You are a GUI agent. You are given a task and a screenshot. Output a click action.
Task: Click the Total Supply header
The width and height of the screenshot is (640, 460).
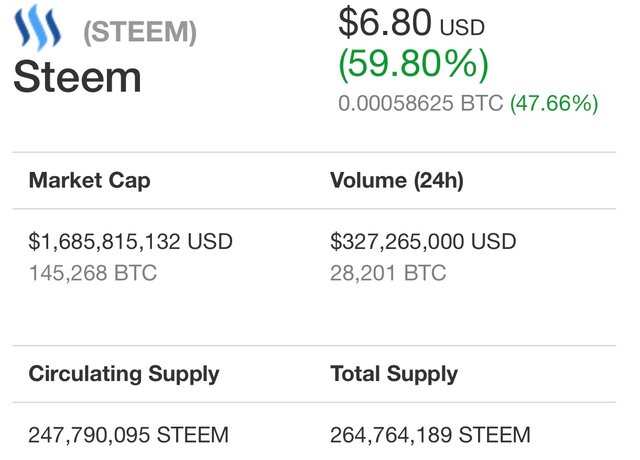coord(394,374)
